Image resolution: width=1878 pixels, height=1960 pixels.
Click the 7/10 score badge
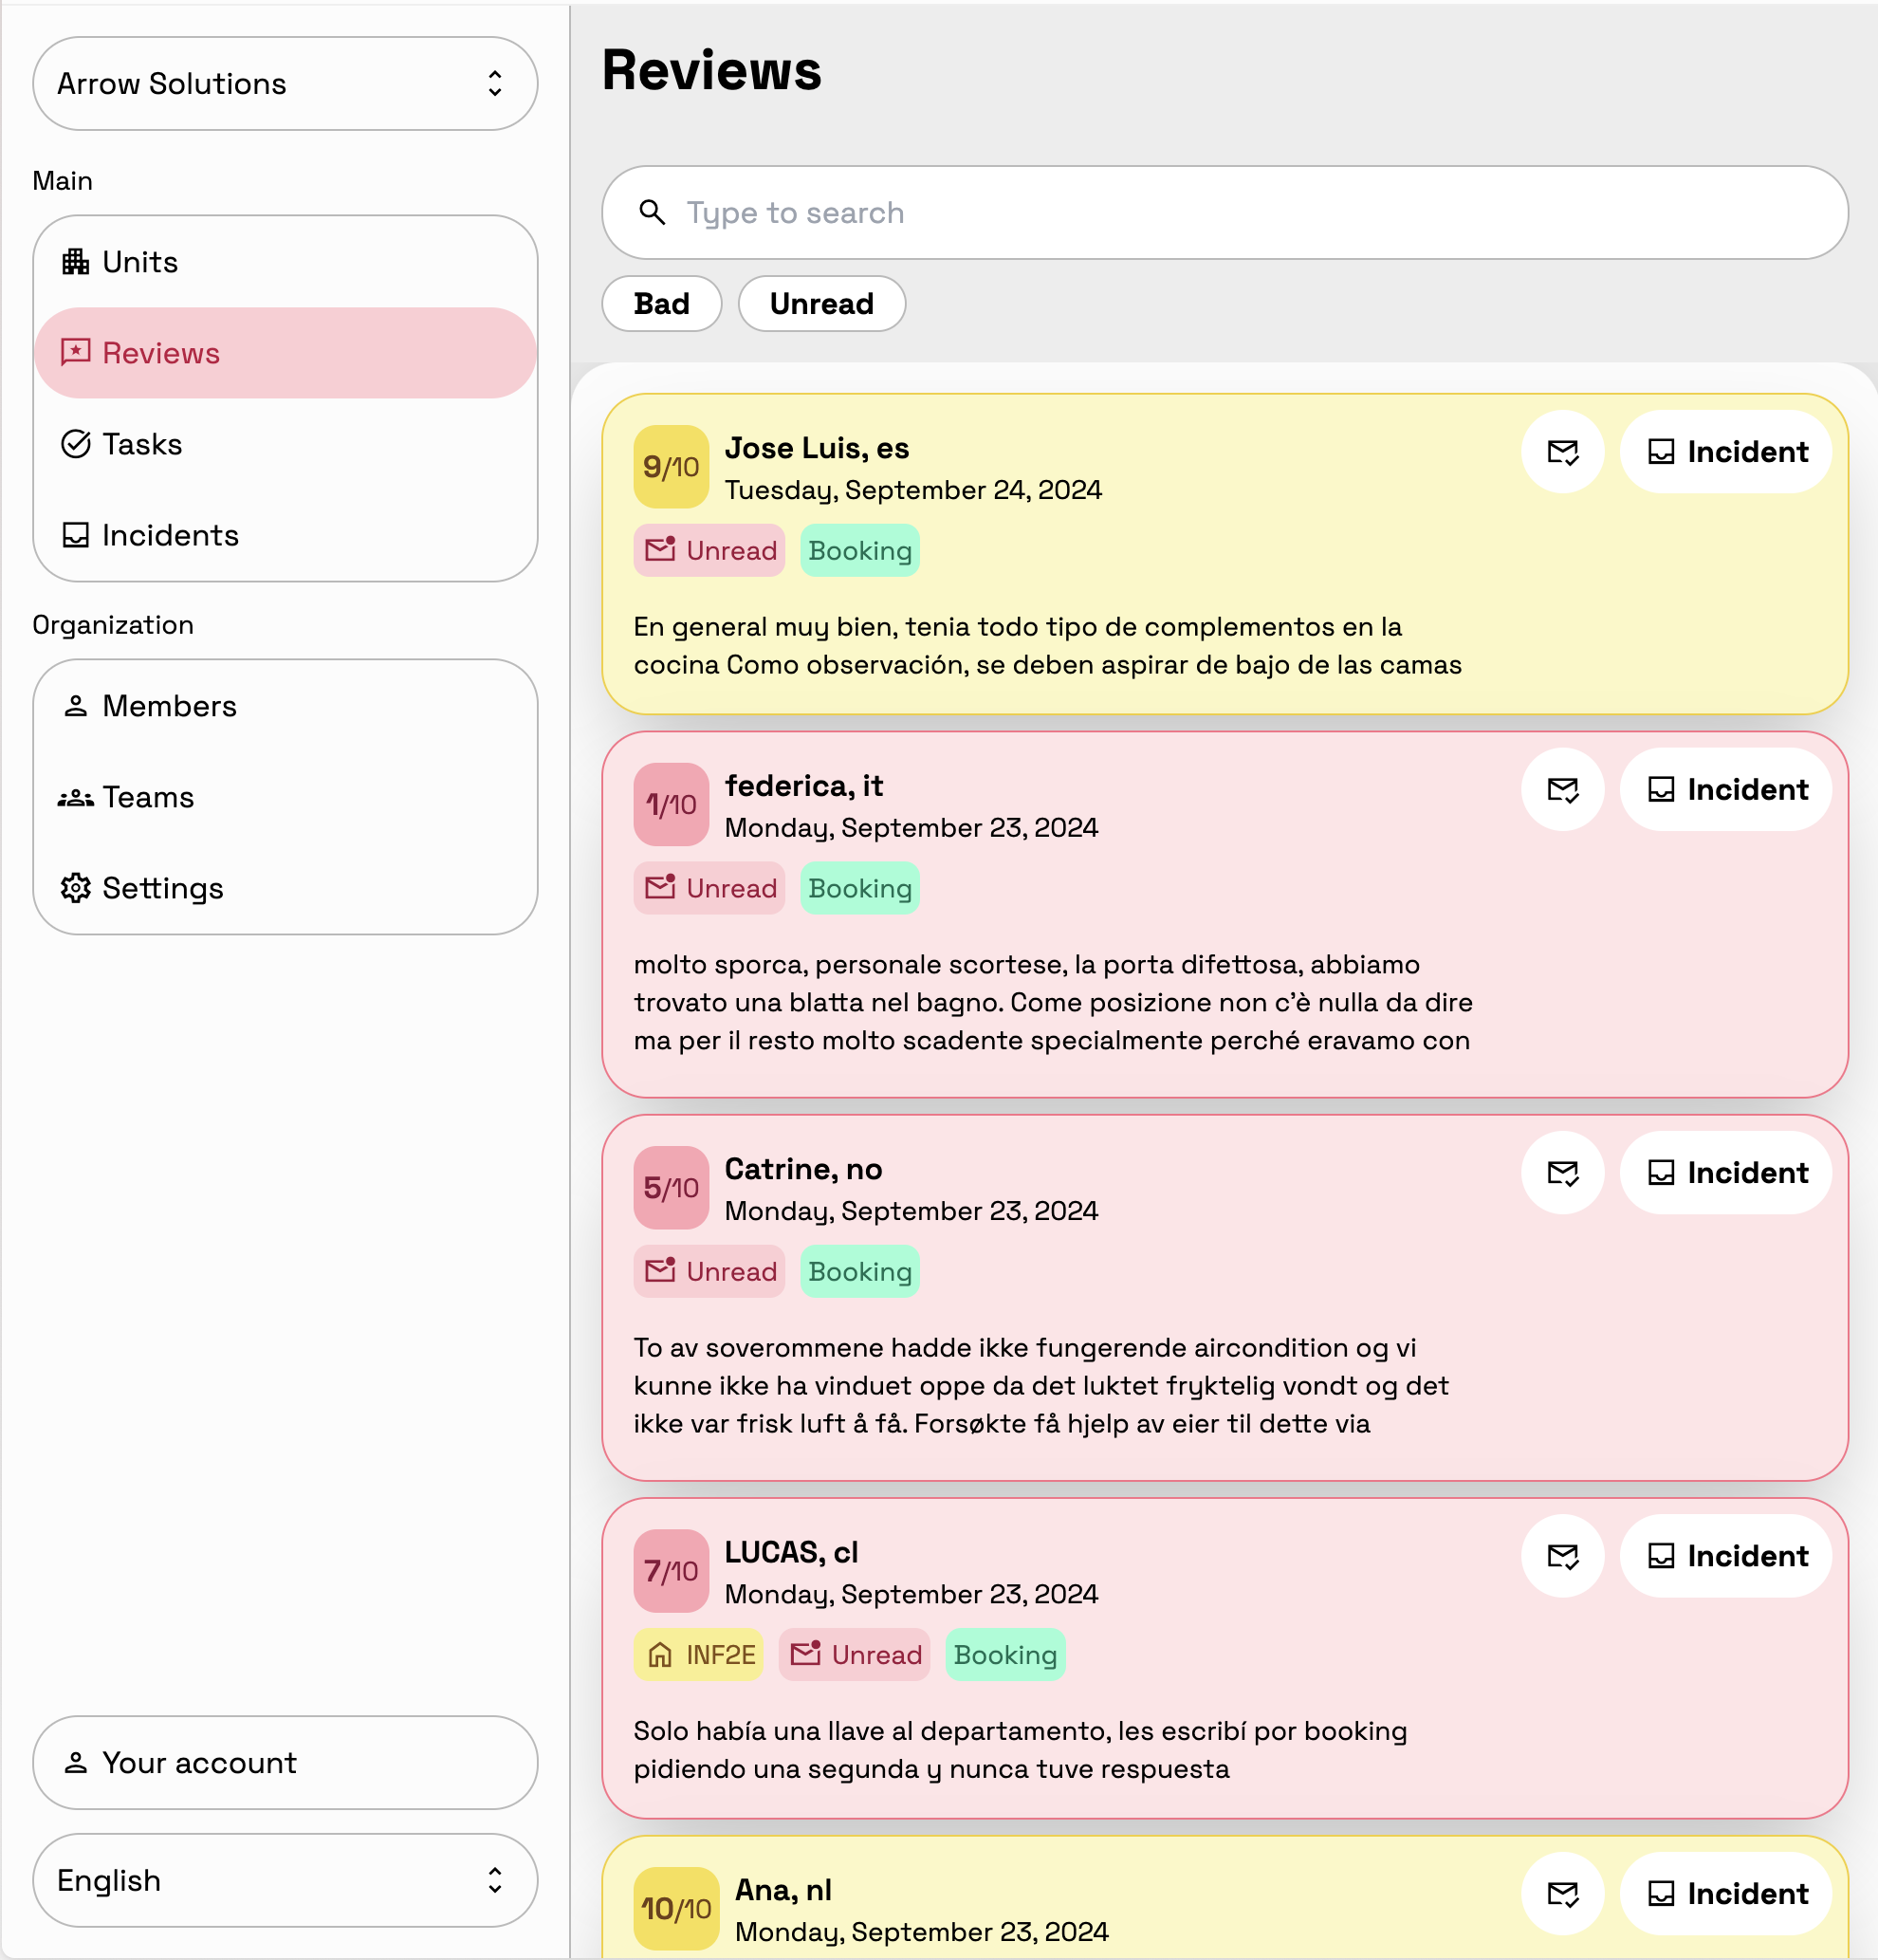[671, 1571]
